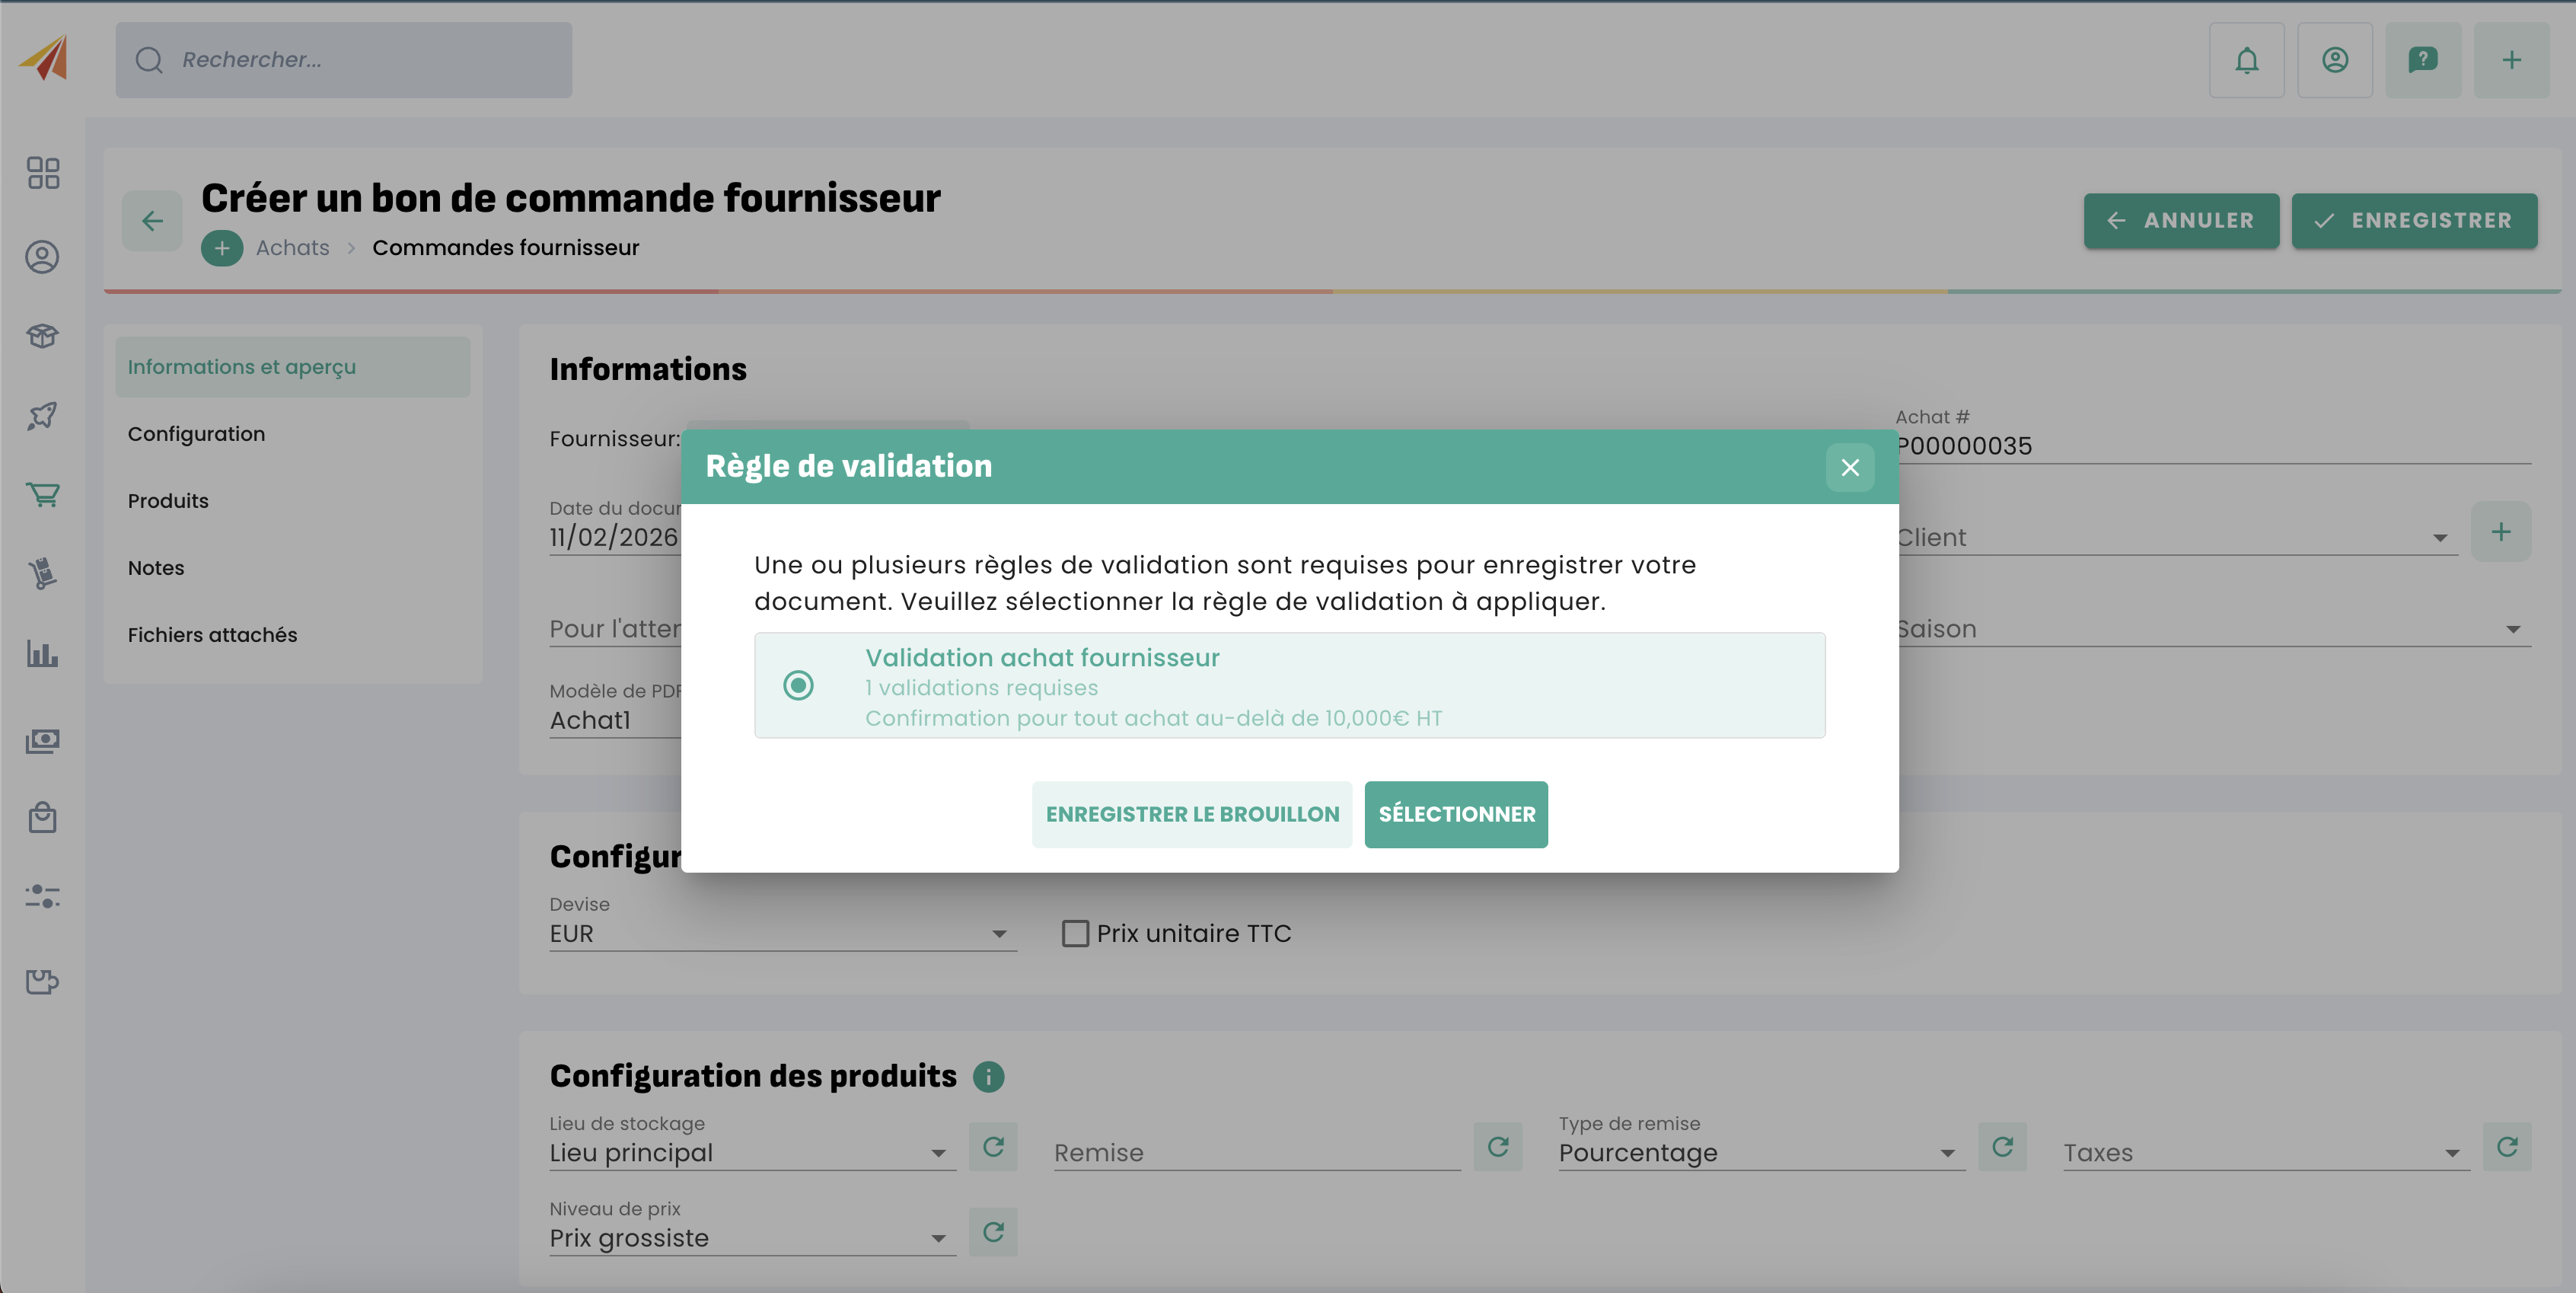Open the help question-mark icon
This screenshot has width=2576, height=1293.
coord(2422,60)
